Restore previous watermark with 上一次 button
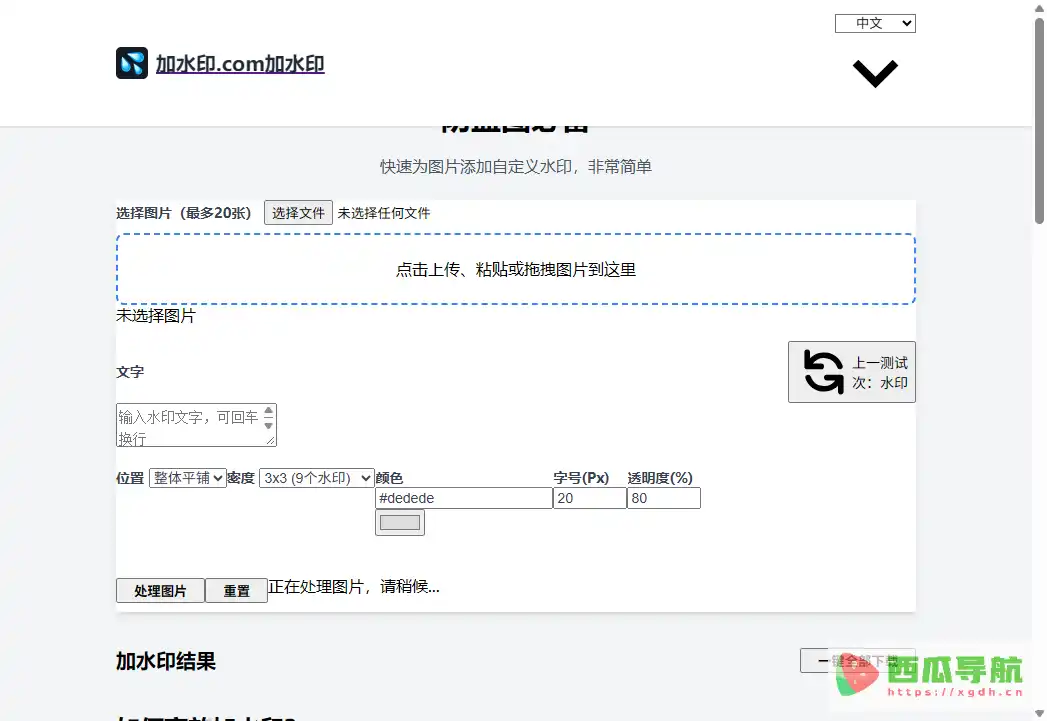The height and width of the screenshot is (721, 1047). coord(851,373)
